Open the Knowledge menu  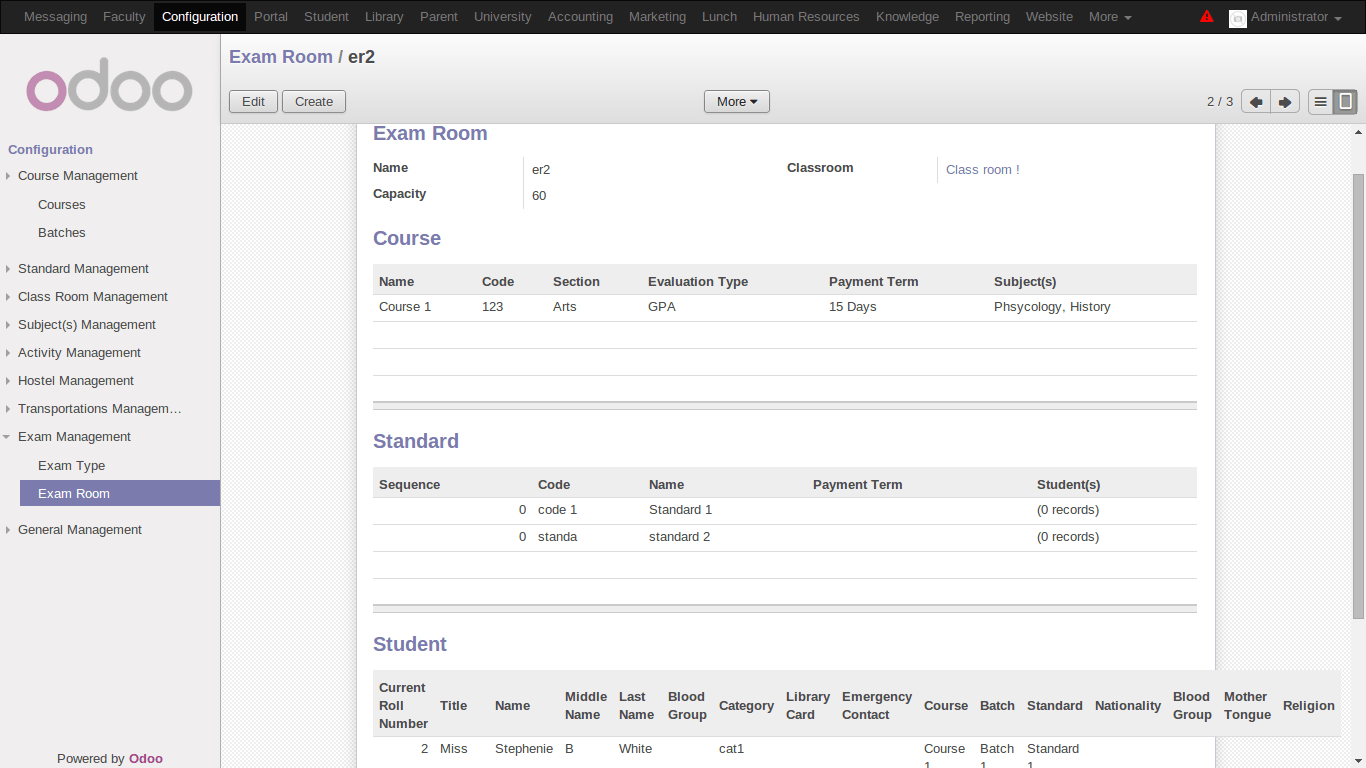tap(907, 17)
